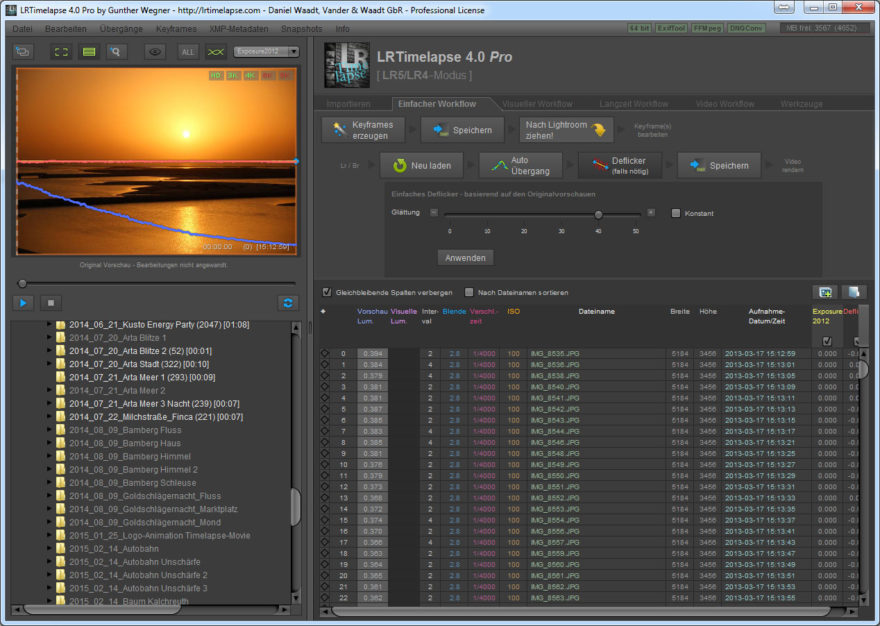880x626 pixels.
Task: Check Nach Dateinamen sortieren
Action: coord(469,292)
